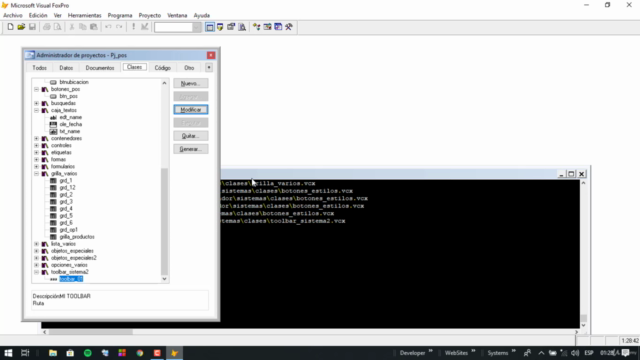Open the Ventana menu
This screenshot has height=360, width=640.
pos(177,16)
